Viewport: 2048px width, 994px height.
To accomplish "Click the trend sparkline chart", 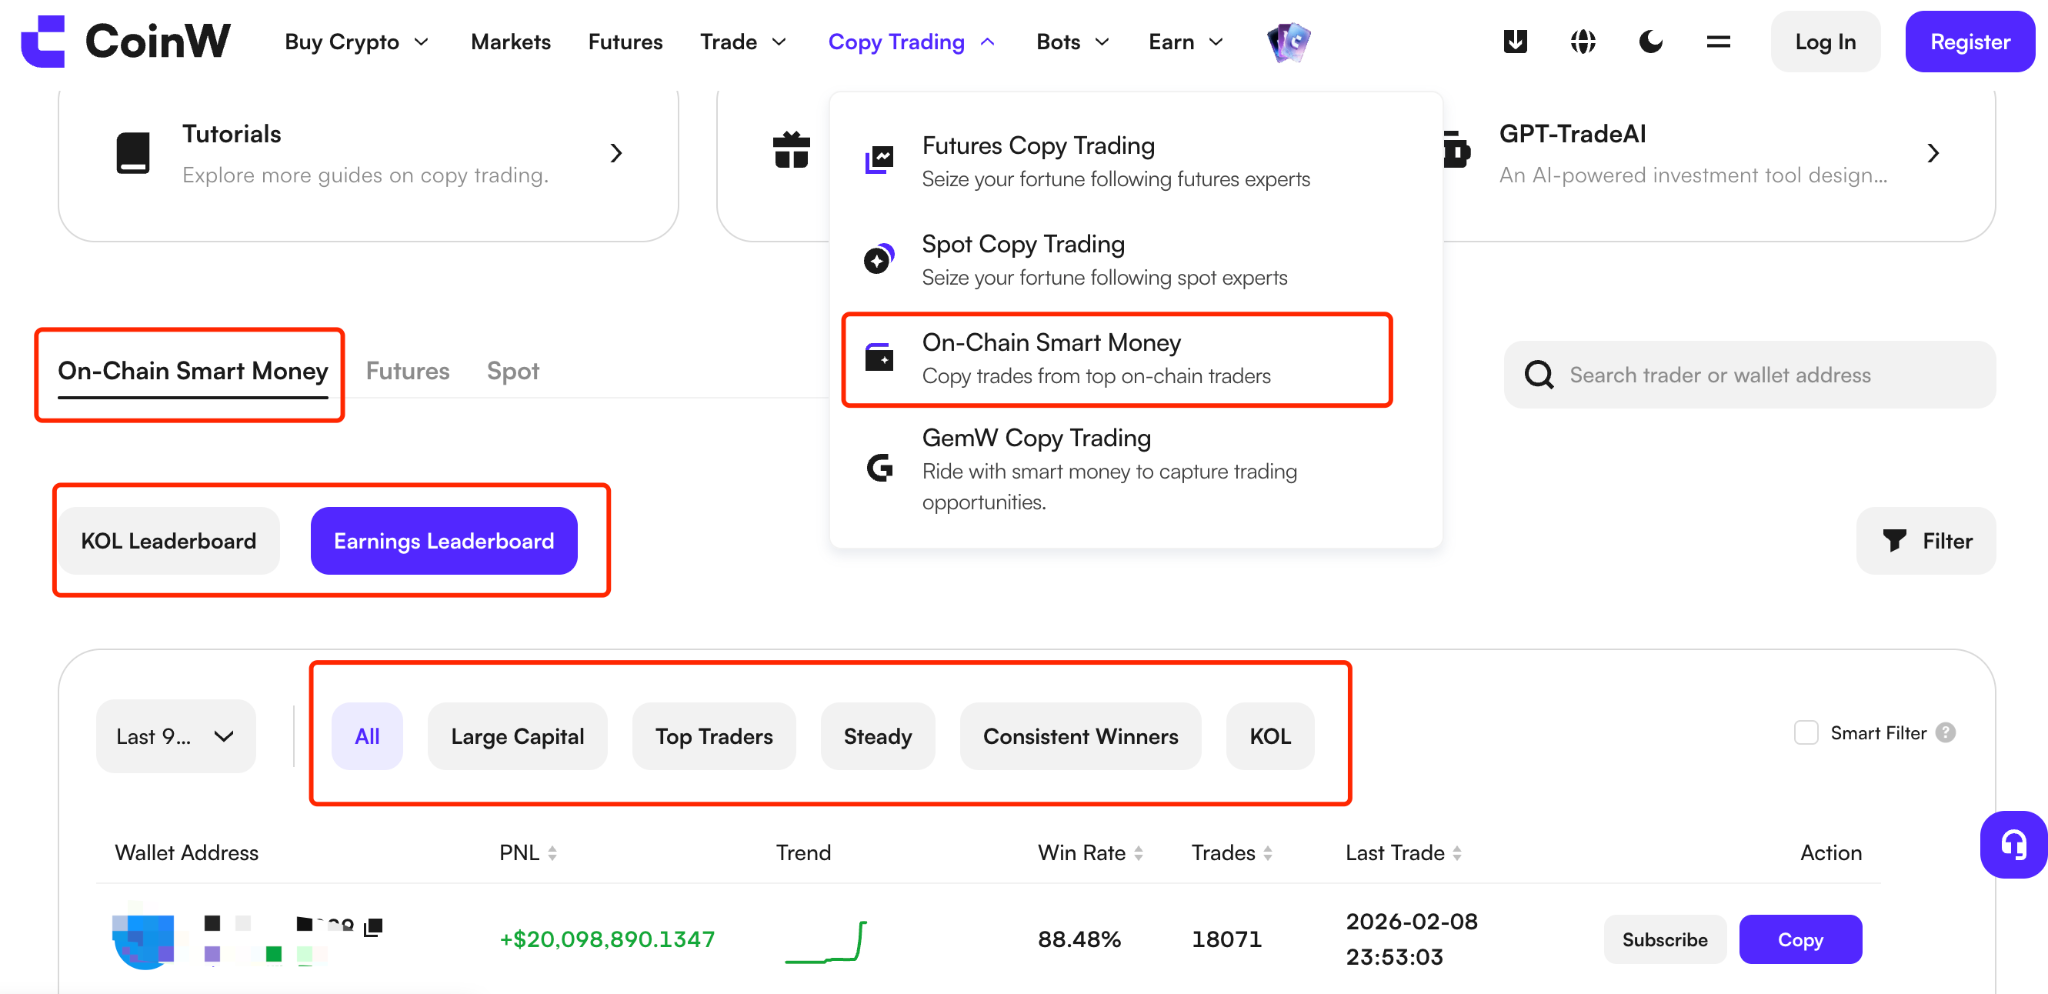I will click(826, 941).
